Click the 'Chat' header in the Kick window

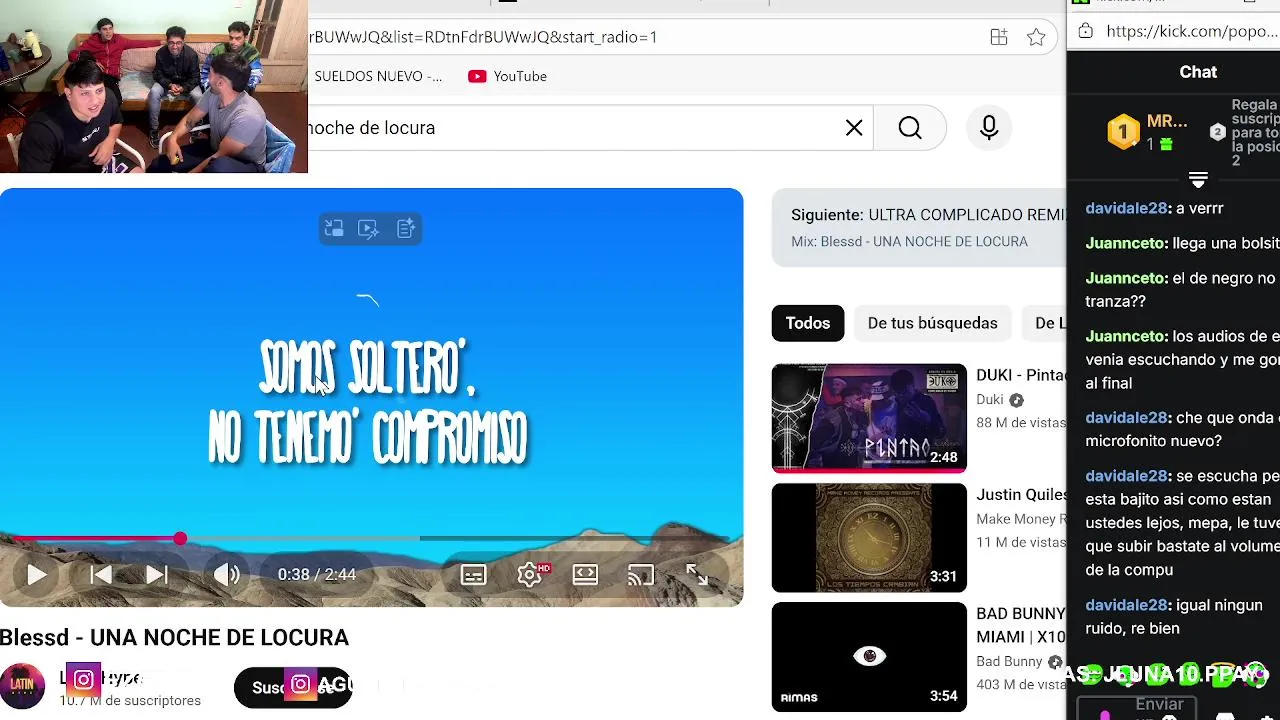(x=1198, y=72)
